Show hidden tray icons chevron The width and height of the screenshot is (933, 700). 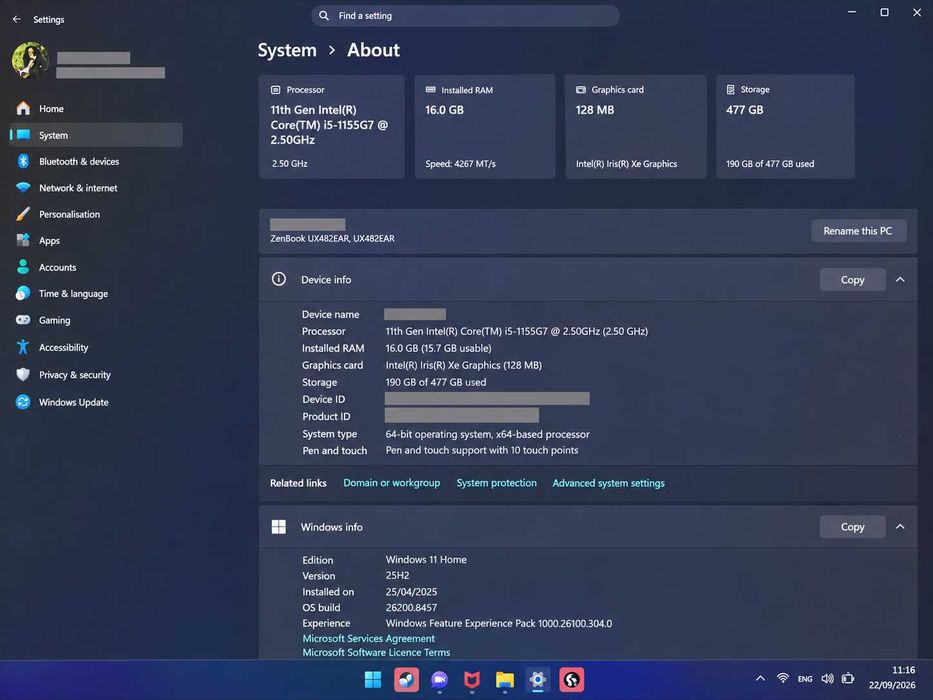tap(760, 679)
